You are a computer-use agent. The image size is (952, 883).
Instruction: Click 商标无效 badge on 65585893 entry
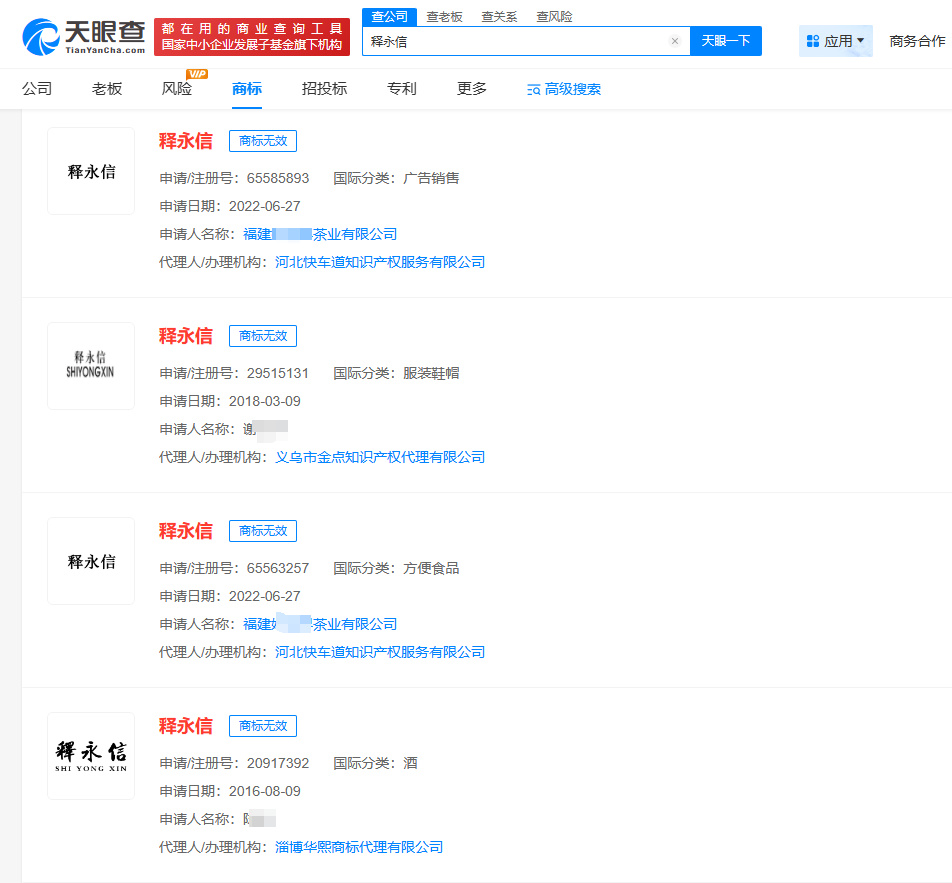(263, 141)
